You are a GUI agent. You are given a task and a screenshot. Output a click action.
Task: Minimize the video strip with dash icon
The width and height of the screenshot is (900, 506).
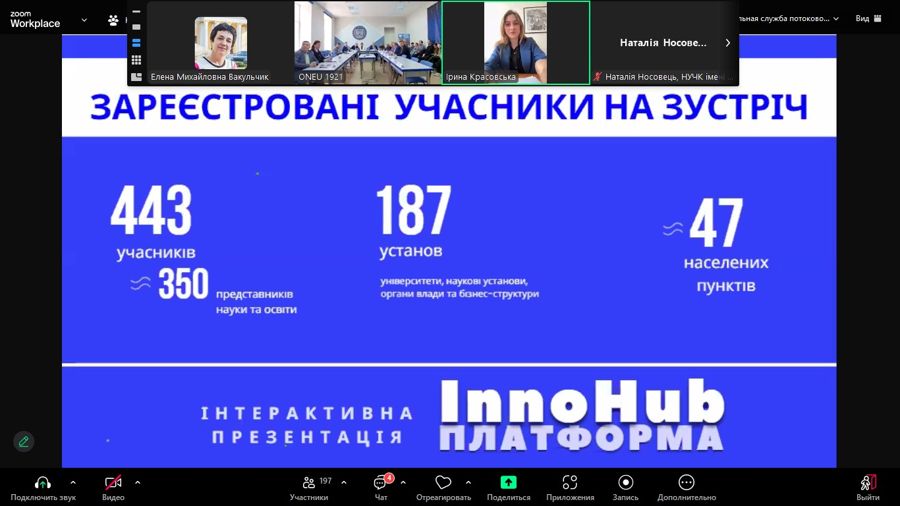click(x=136, y=11)
